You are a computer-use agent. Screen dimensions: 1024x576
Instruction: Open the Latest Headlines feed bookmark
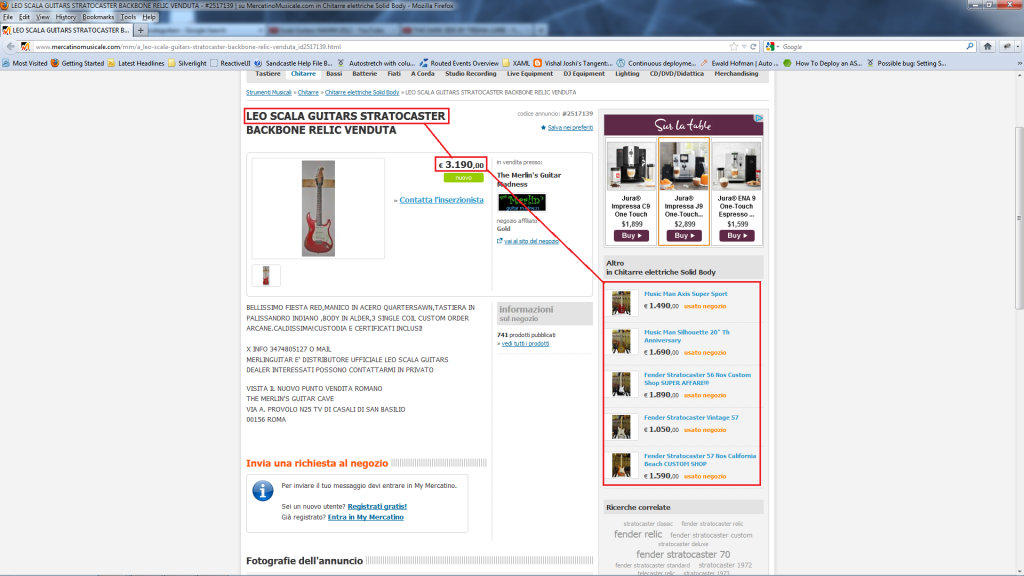(x=136, y=63)
